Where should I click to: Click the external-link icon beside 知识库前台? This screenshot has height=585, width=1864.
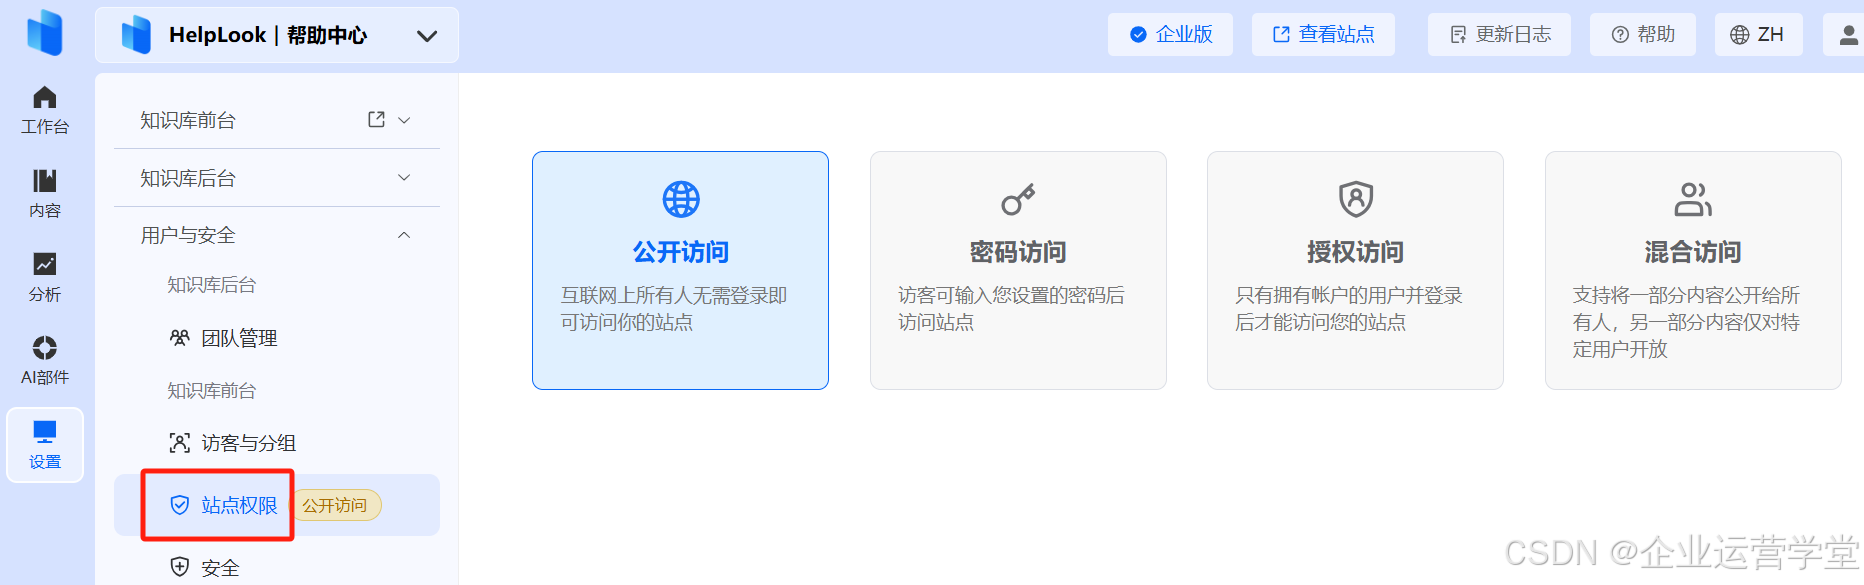376,120
